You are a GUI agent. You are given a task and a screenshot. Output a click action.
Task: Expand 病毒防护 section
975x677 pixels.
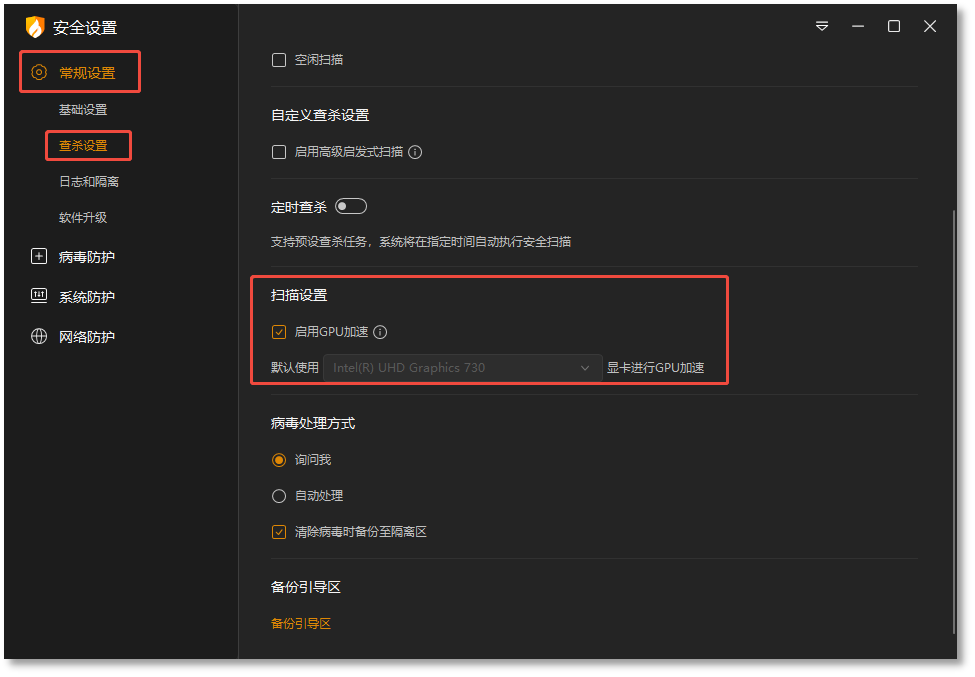86,257
